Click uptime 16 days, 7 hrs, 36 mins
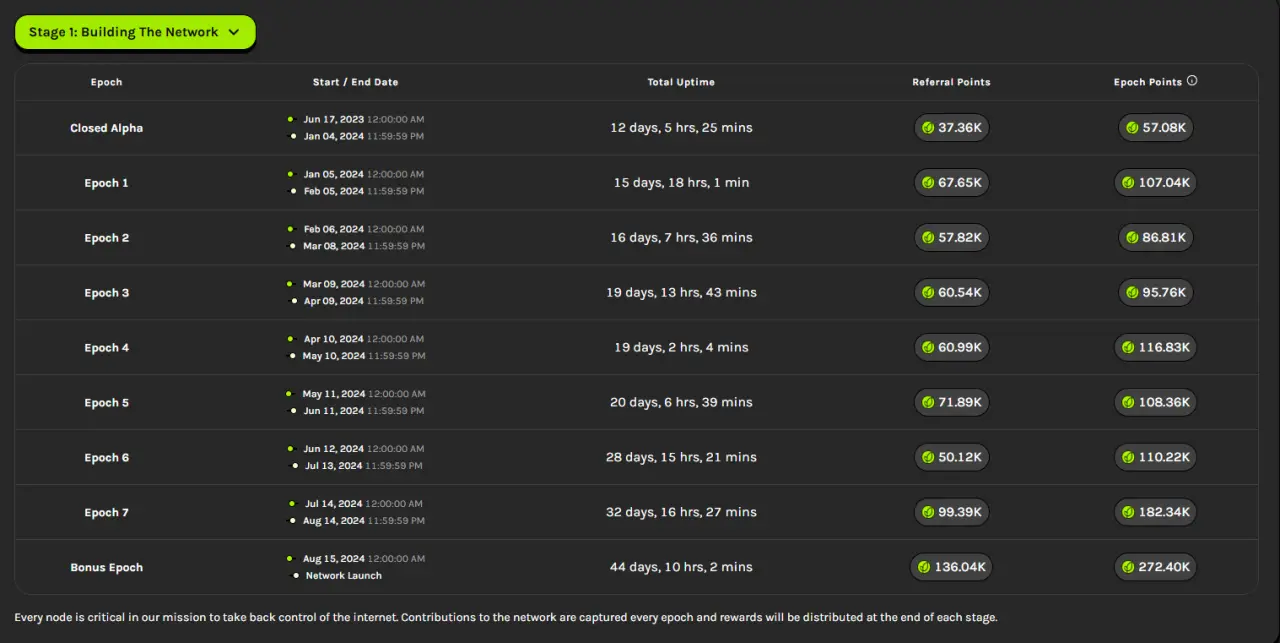1280x643 pixels. (681, 238)
